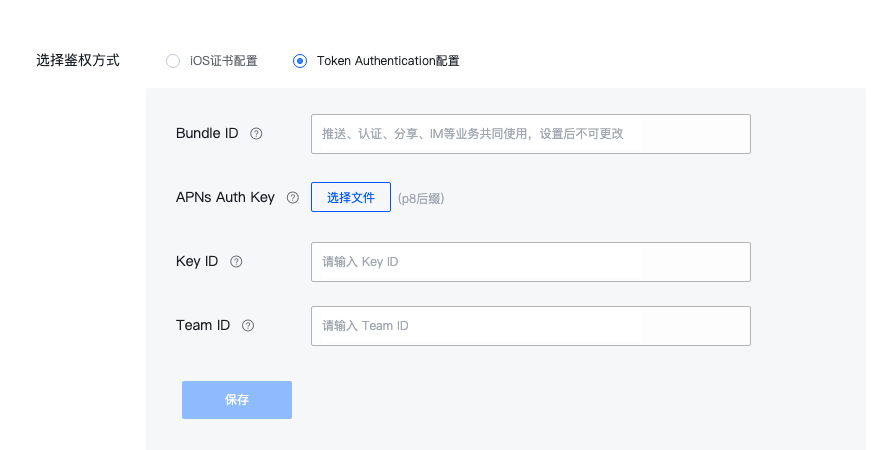Click the 保存 save button

pyautogui.click(x=237, y=400)
